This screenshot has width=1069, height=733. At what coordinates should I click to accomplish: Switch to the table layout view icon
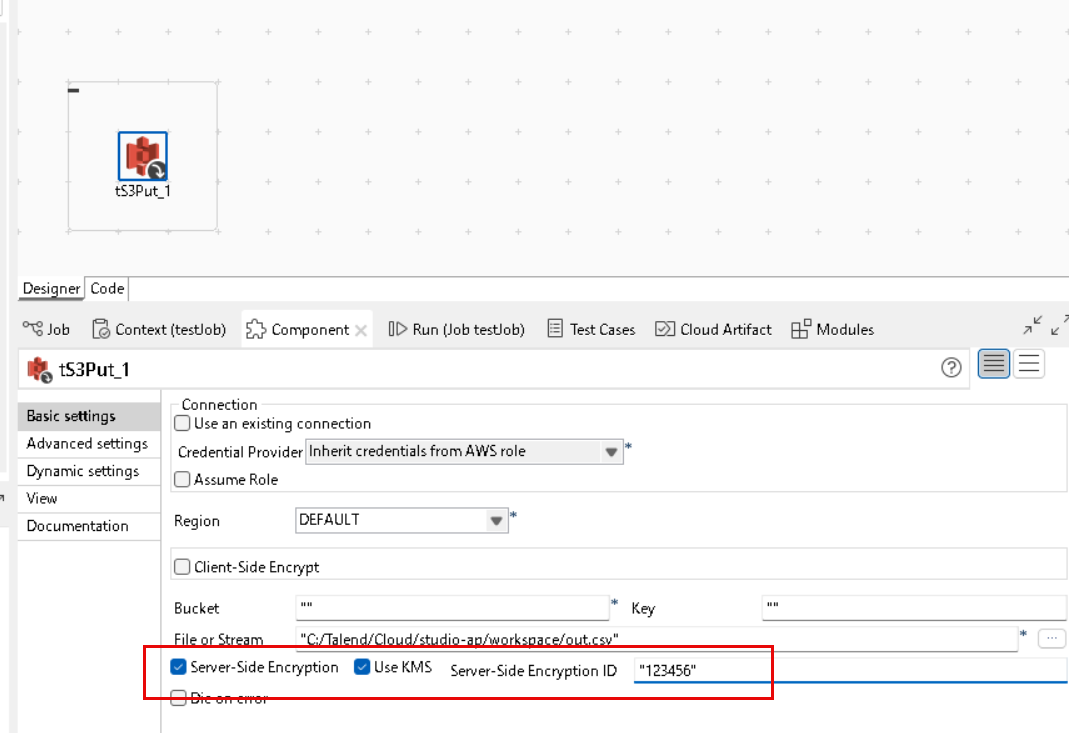[x=993, y=363]
